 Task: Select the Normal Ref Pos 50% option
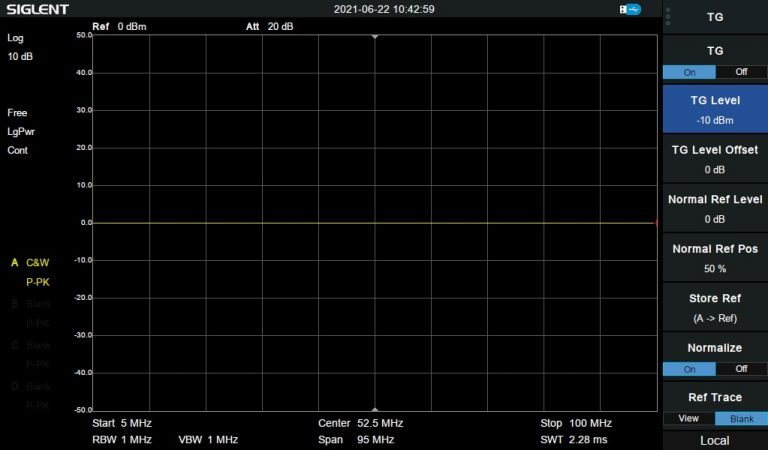714,257
